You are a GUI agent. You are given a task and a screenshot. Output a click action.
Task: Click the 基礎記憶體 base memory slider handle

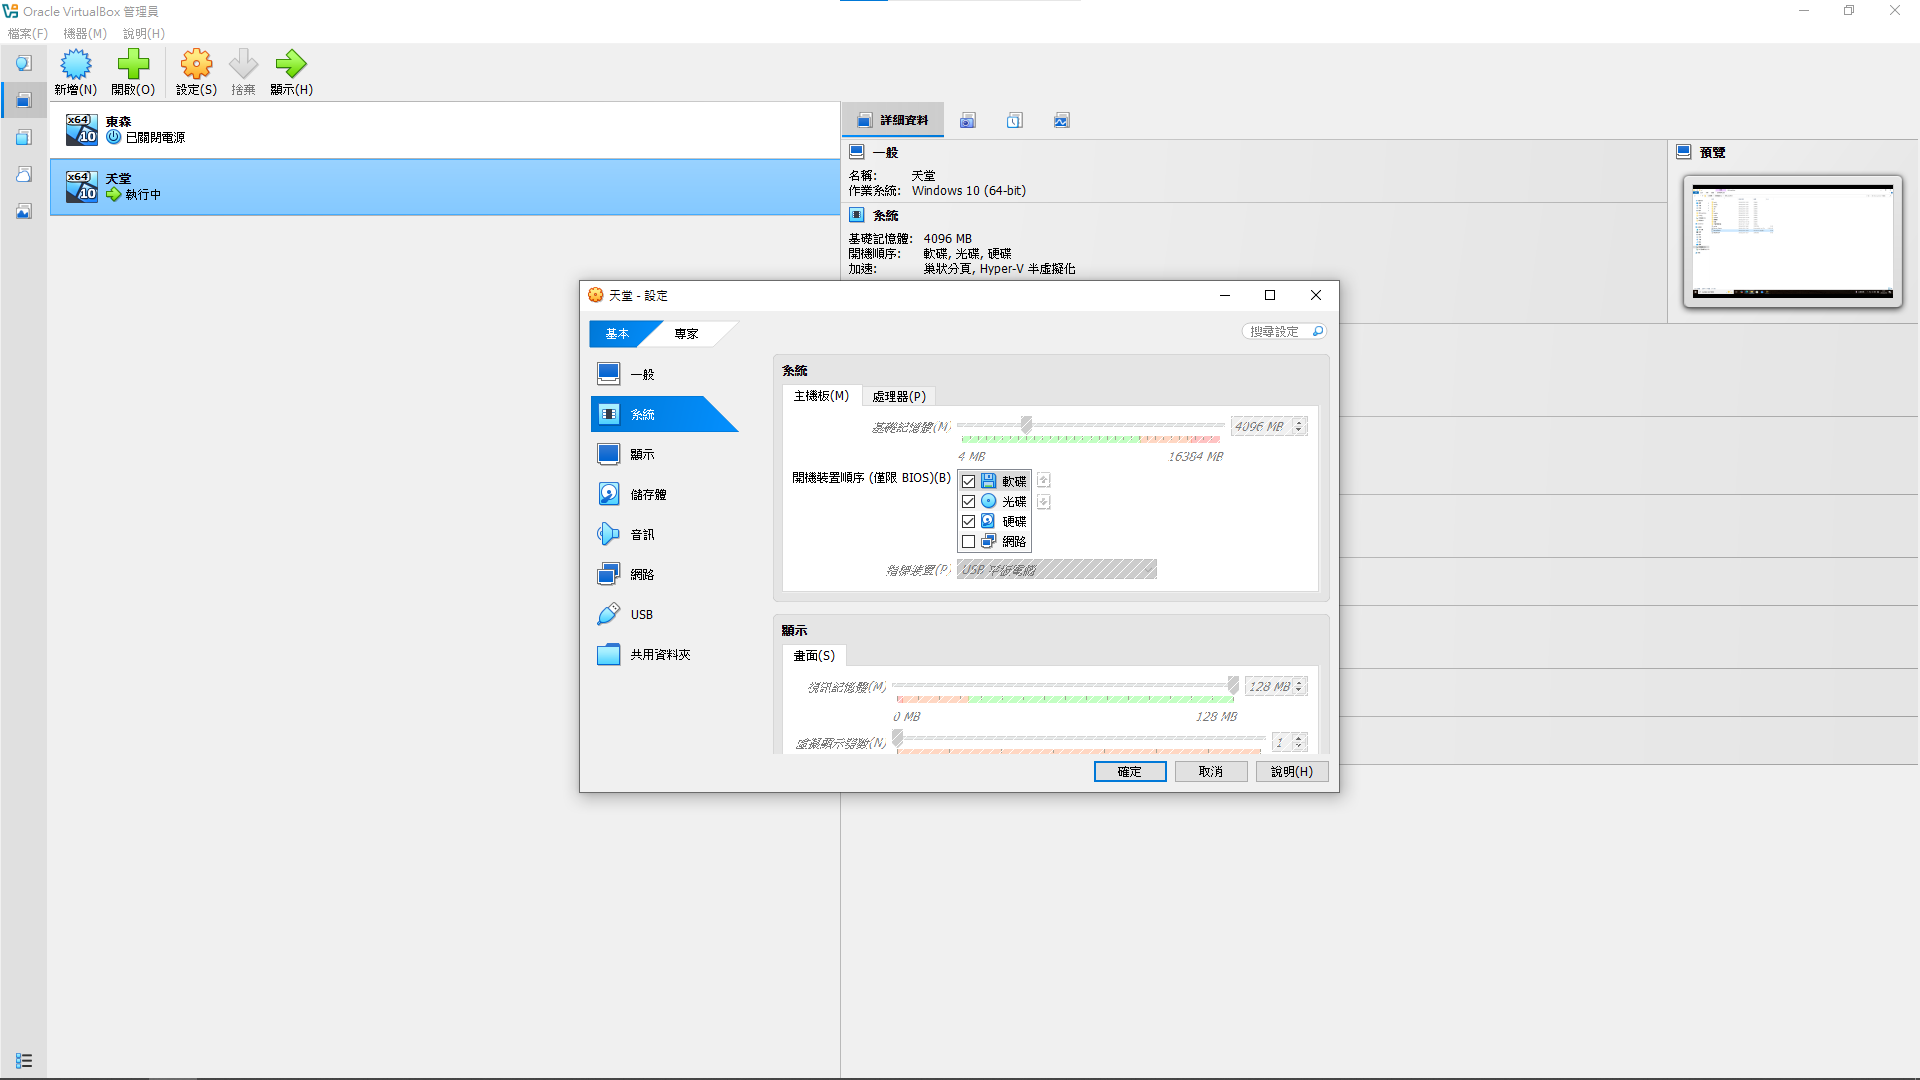(1026, 425)
